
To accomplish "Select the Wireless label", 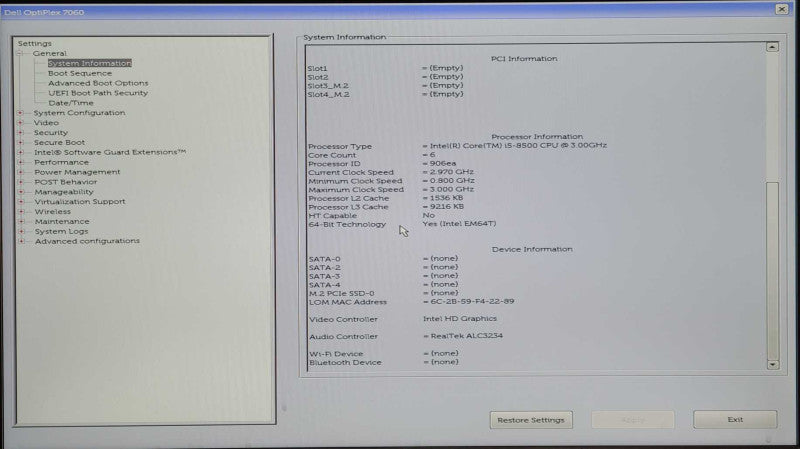I will pos(53,212).
